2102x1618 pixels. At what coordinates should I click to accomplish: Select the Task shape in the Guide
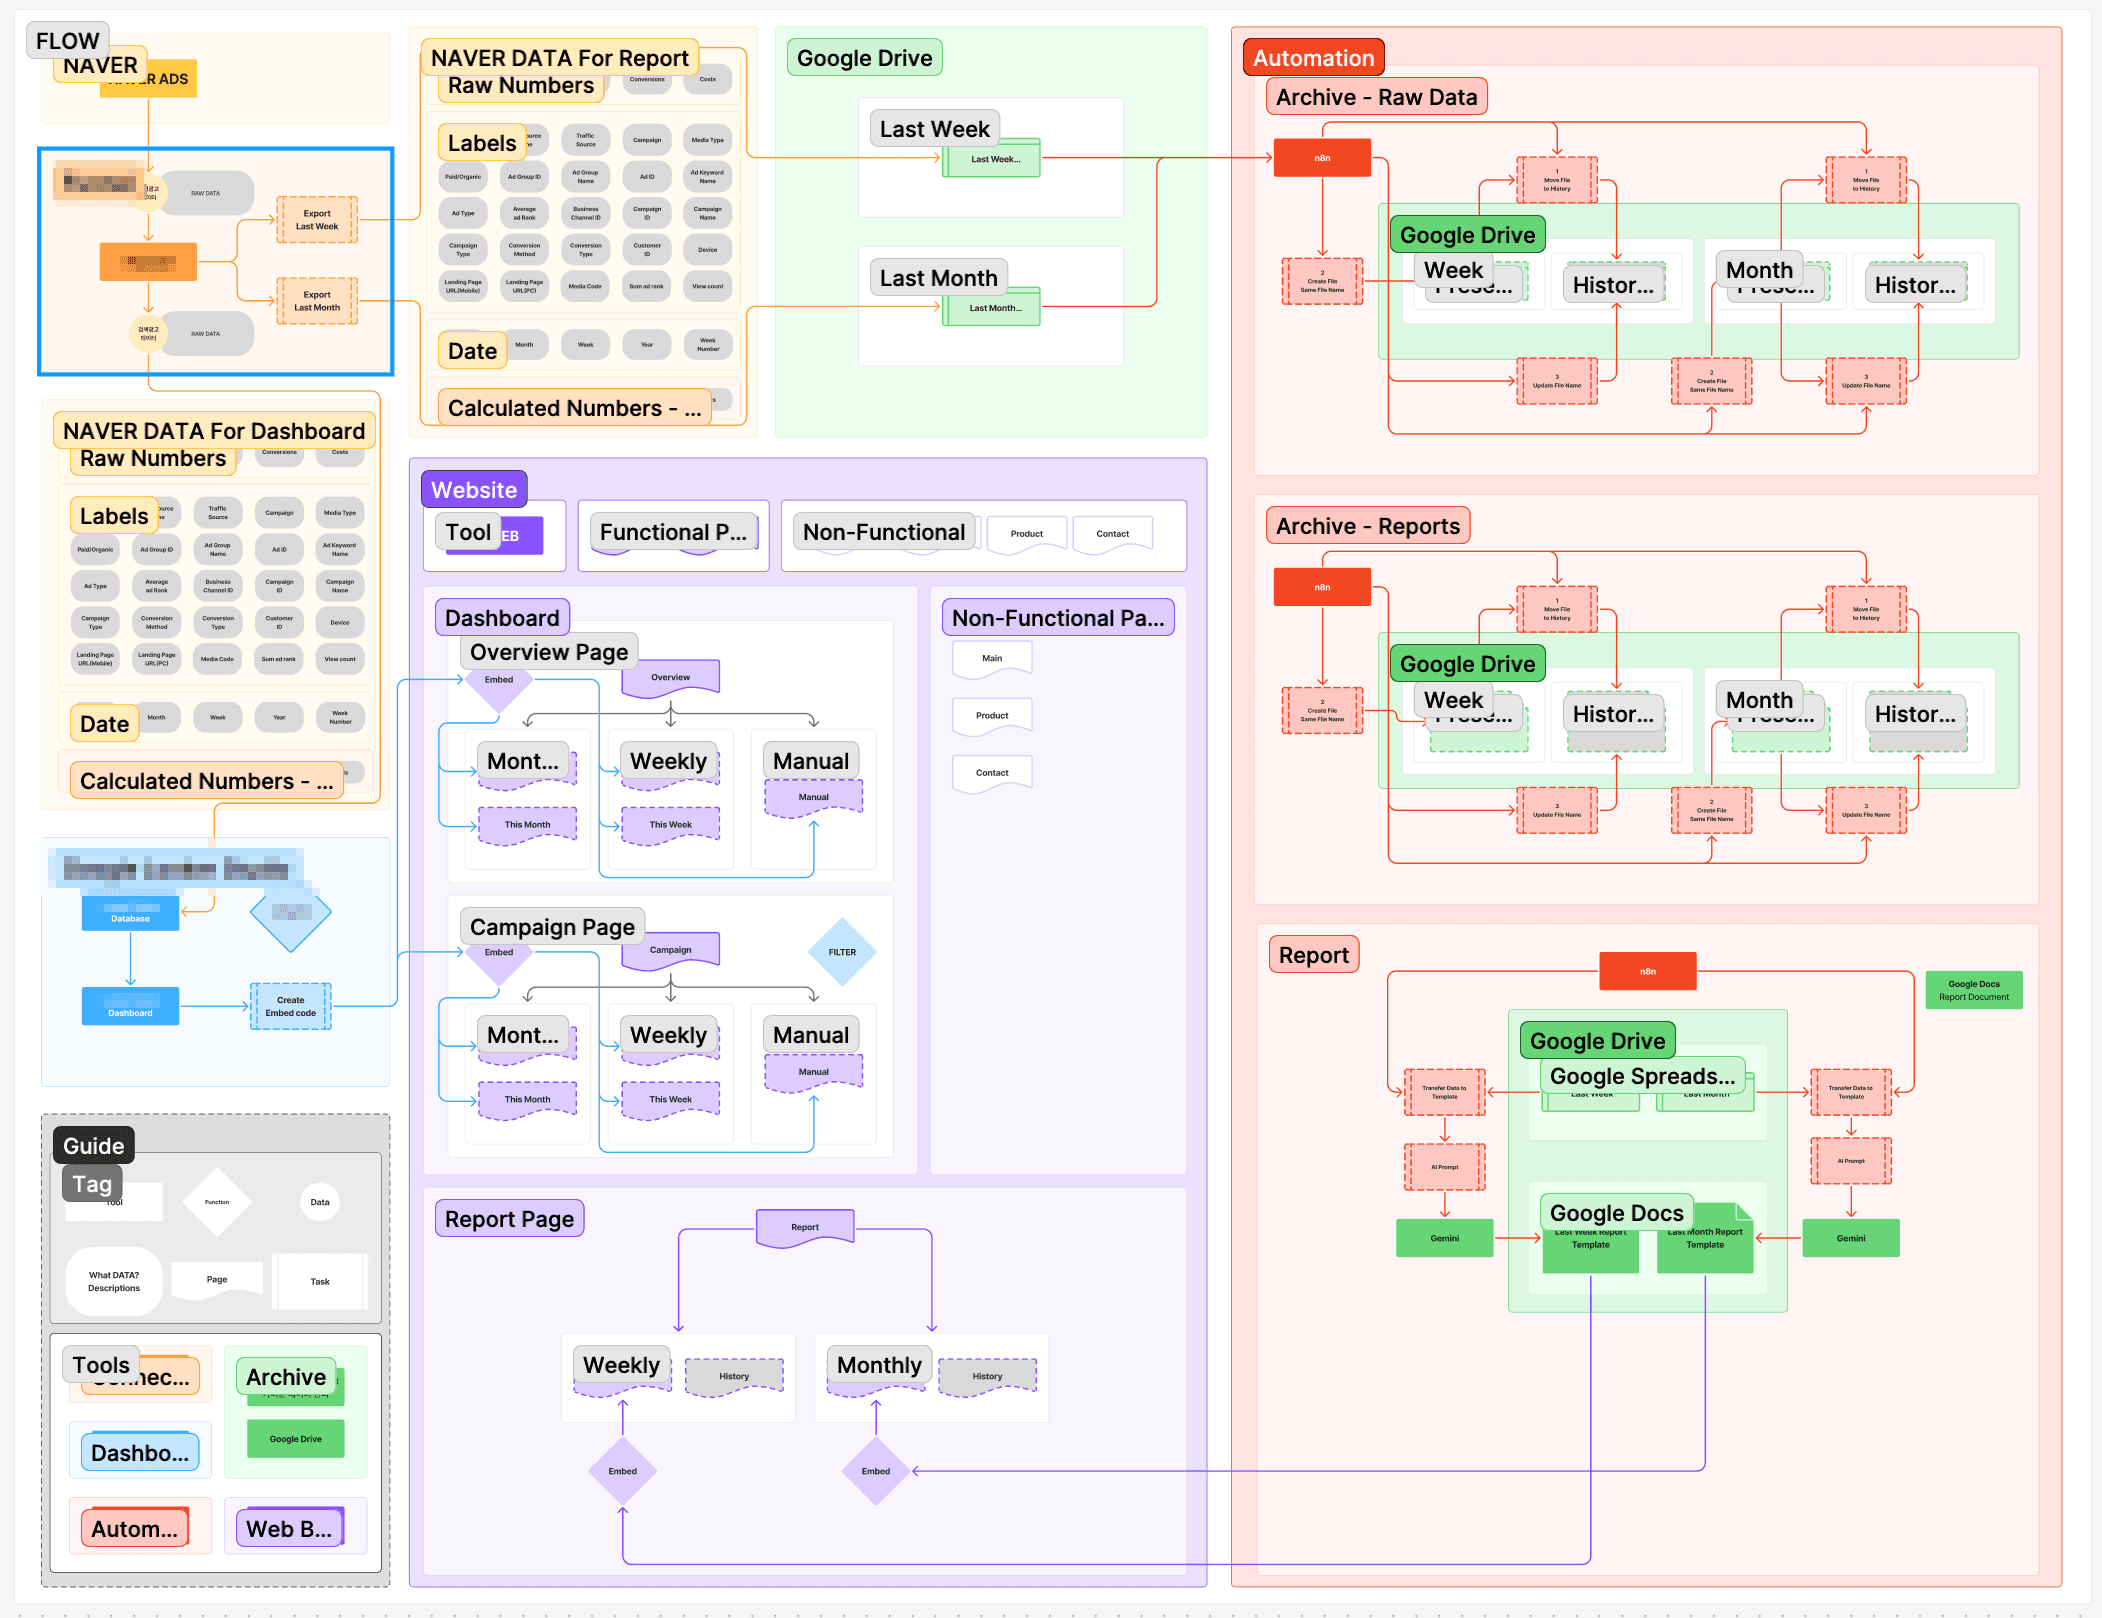pos(320,1281)
